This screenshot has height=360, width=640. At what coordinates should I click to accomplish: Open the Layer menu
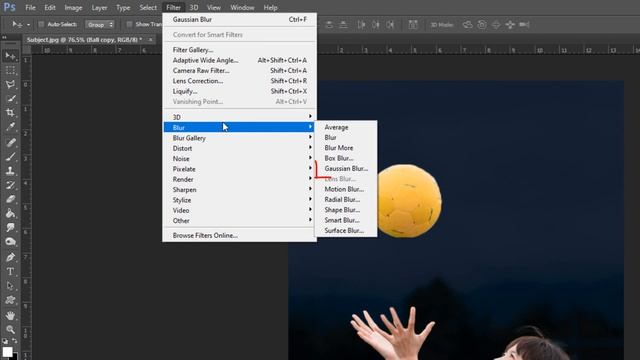tap(99, 7)
